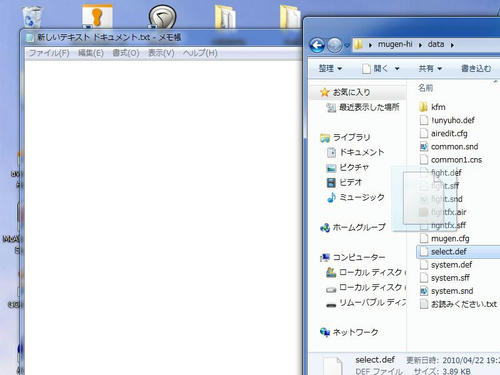Click the 名前 column header
This screenshot has width=500, height=375.
[x=425, y=88]
